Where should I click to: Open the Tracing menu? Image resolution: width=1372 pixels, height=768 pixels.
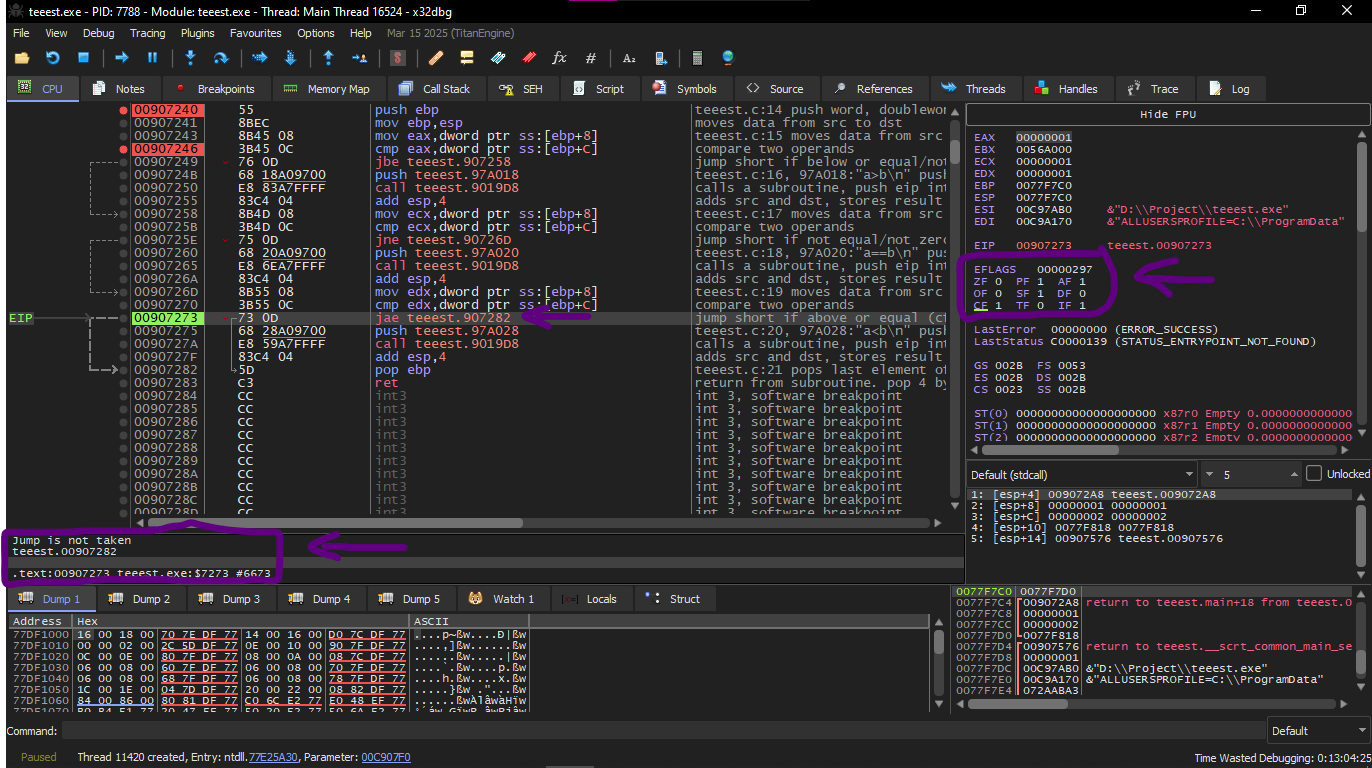[147, 33]
